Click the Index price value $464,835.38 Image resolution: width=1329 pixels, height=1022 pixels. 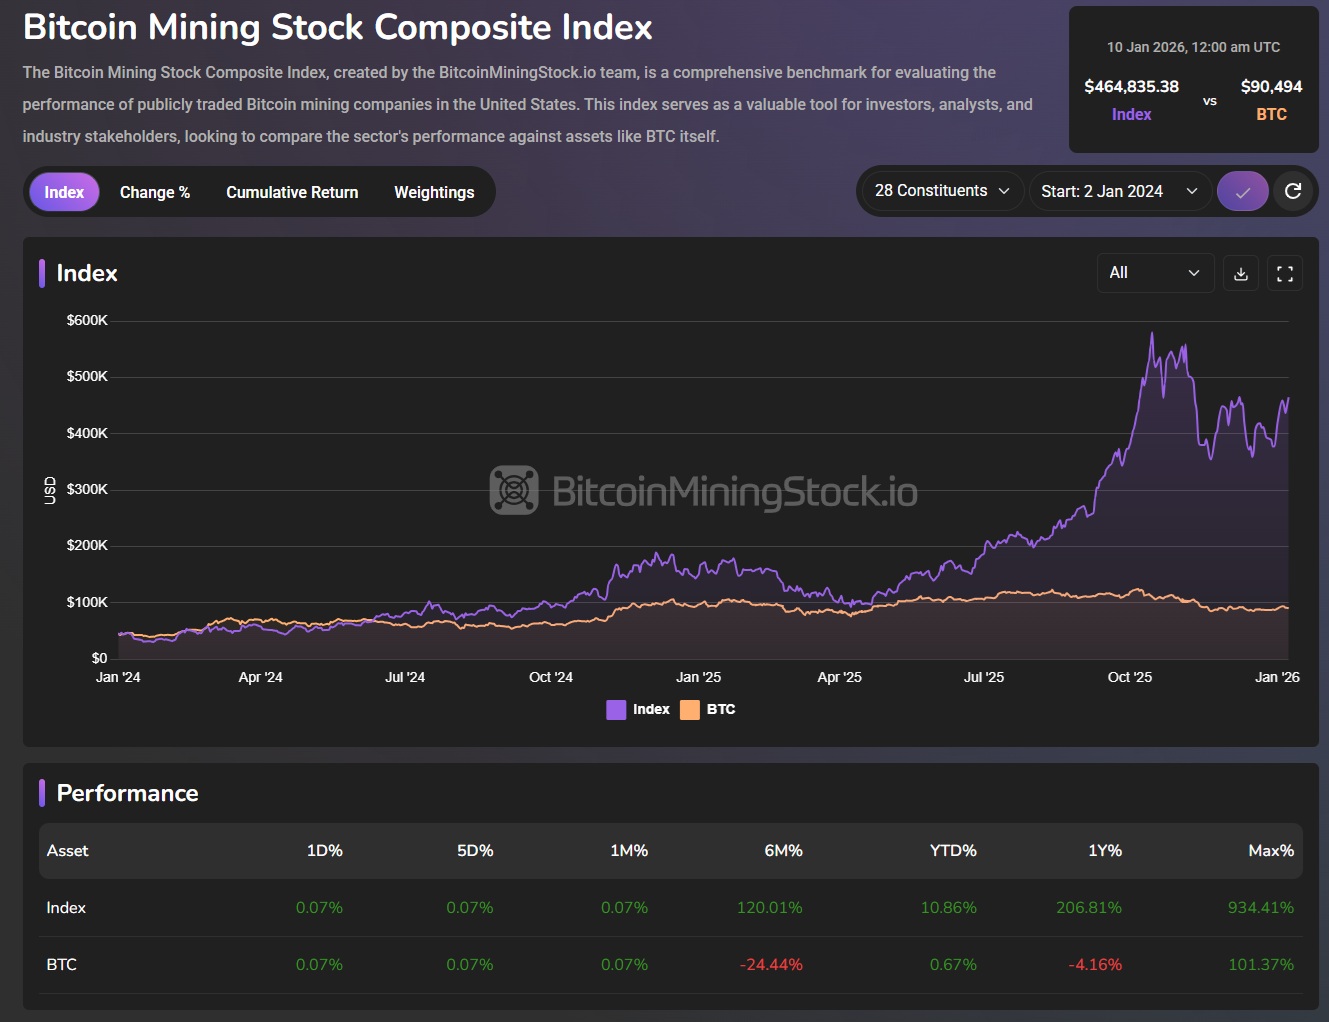(1131, 87)
